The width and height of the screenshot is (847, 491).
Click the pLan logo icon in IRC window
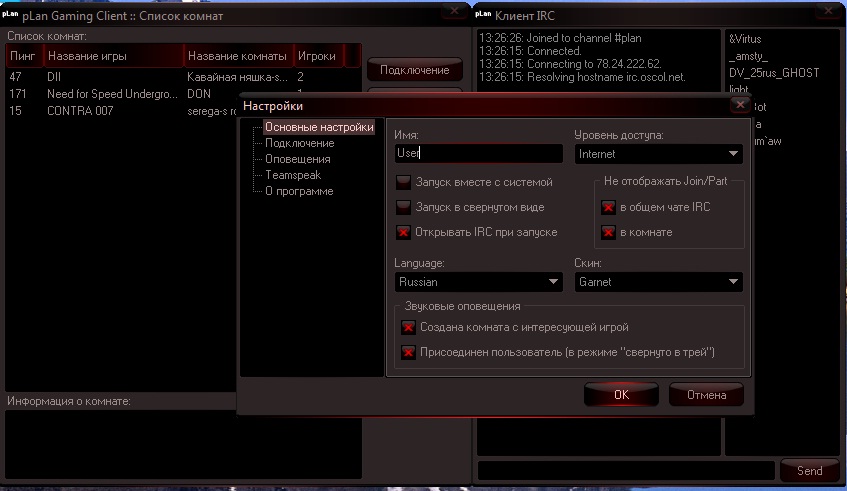(x=482, y=15)
